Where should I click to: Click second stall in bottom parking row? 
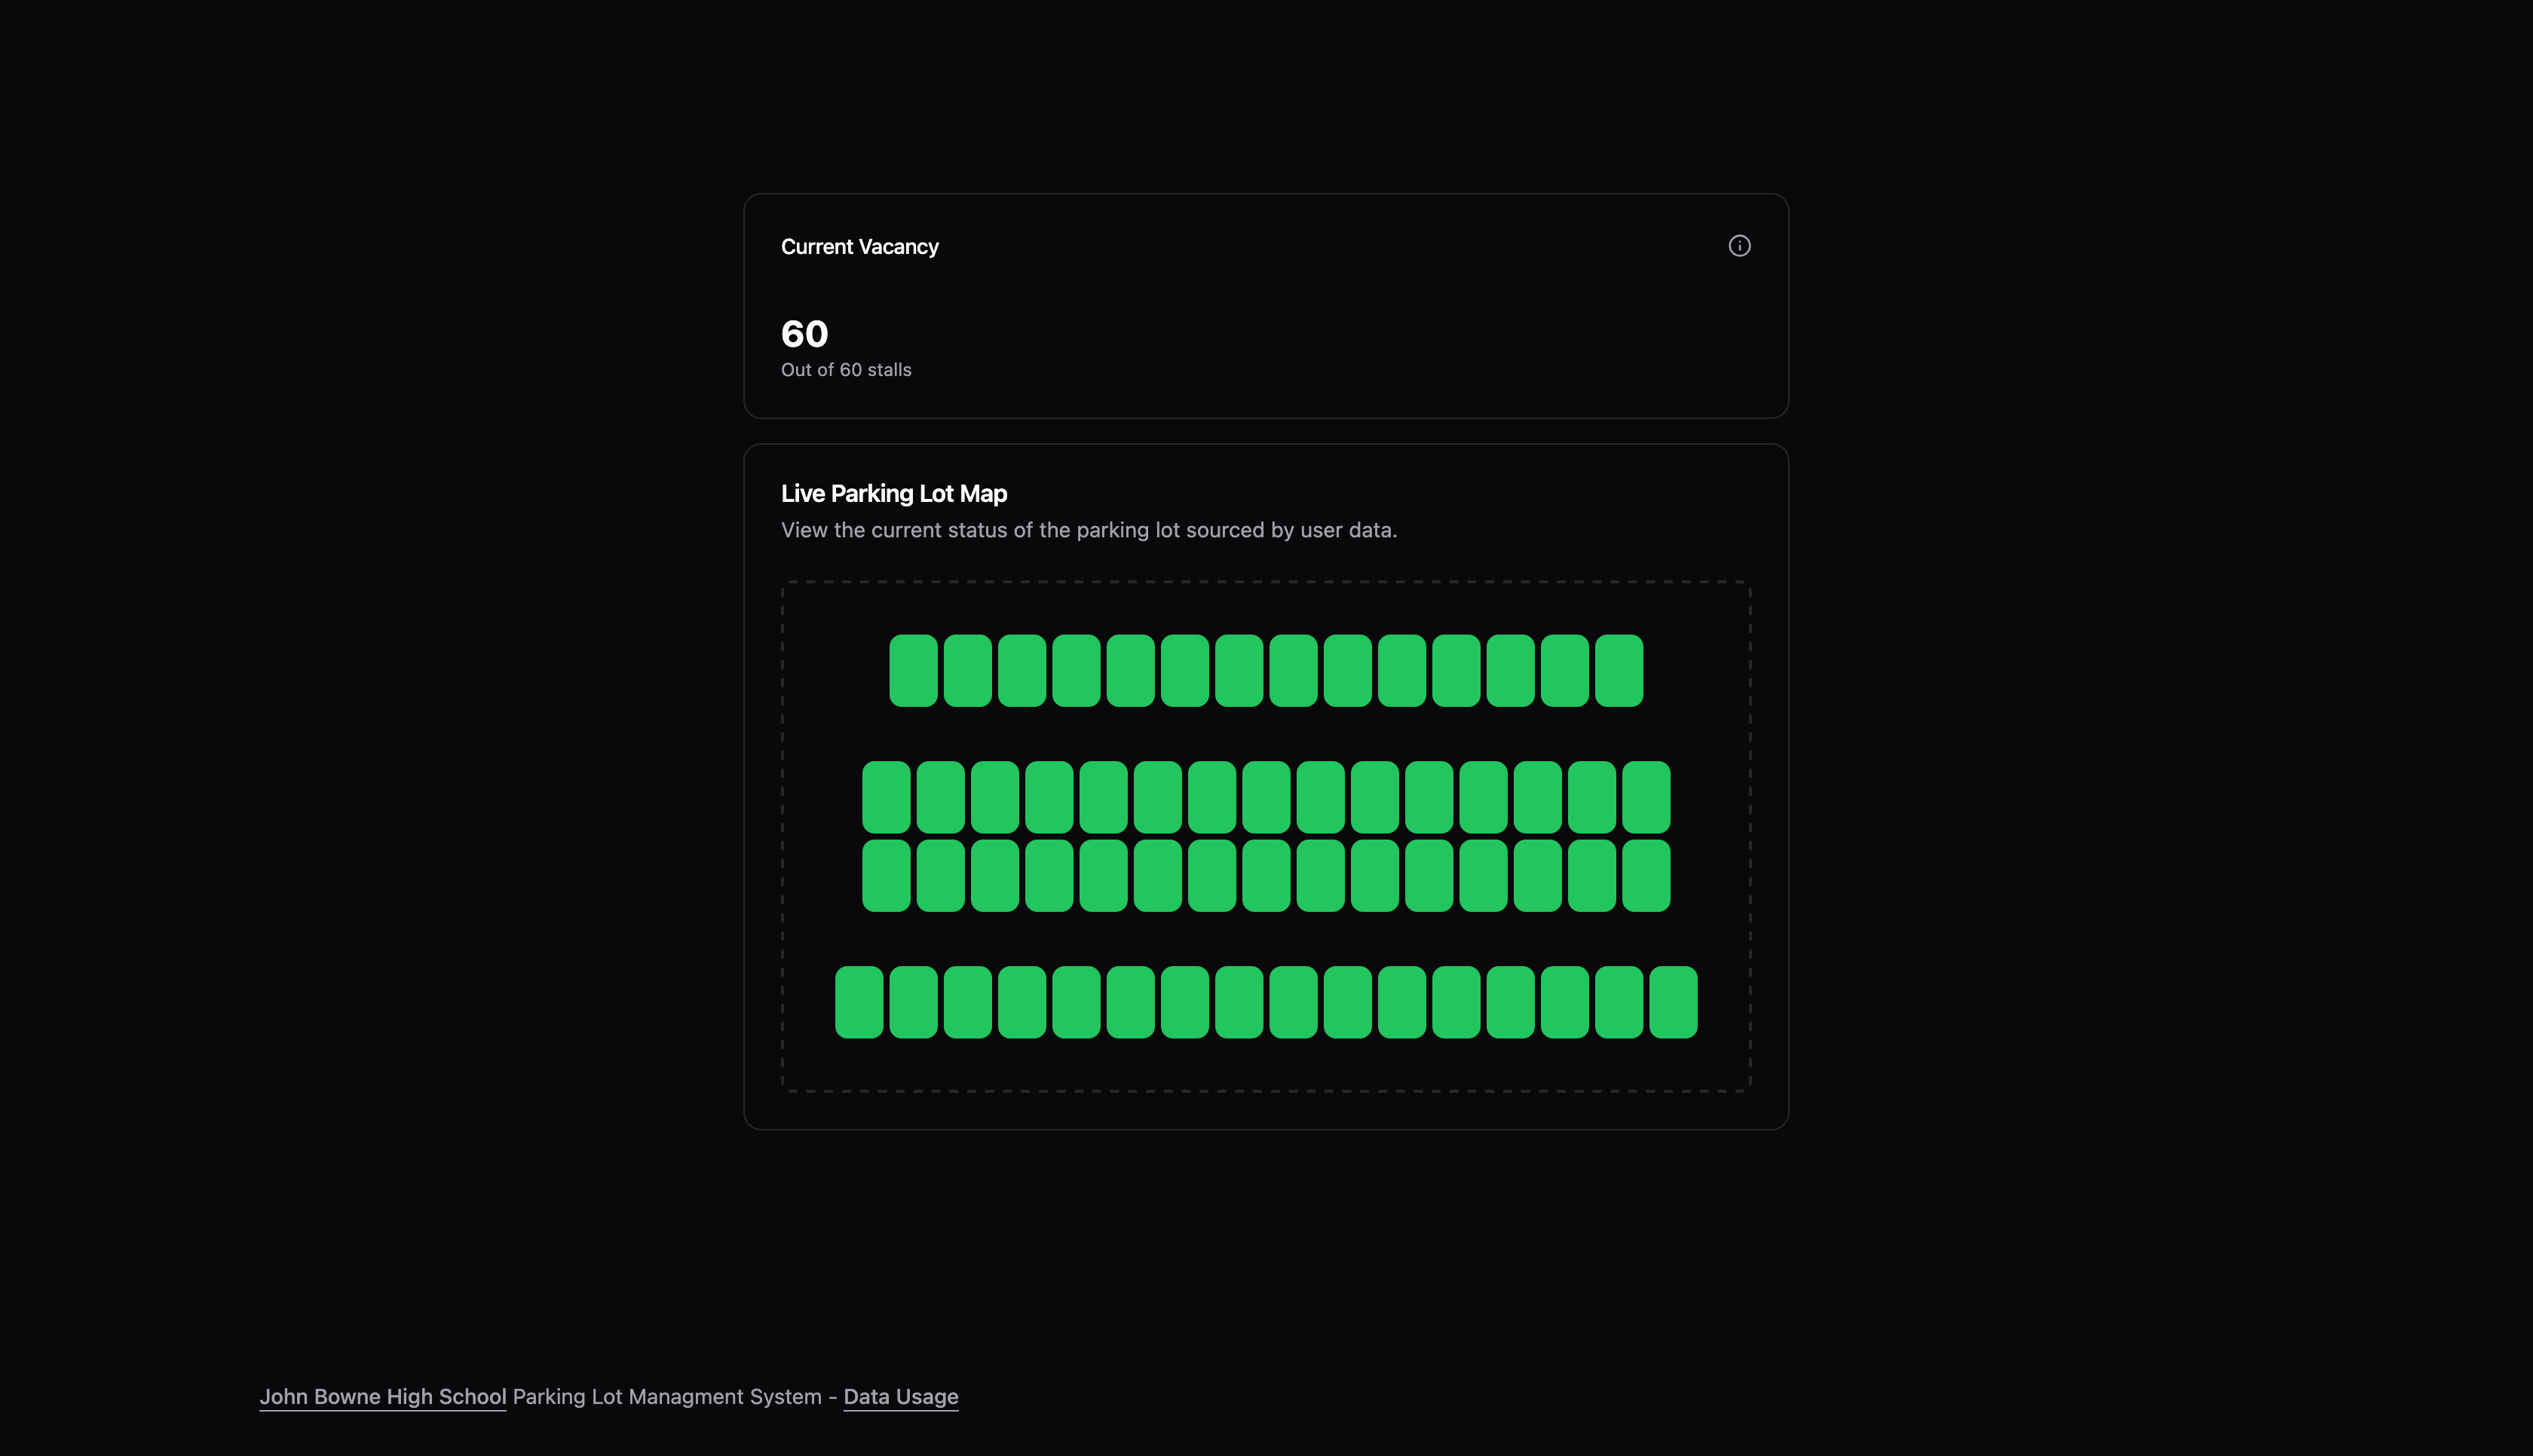pyautogui.click(x=913, y=1002)
